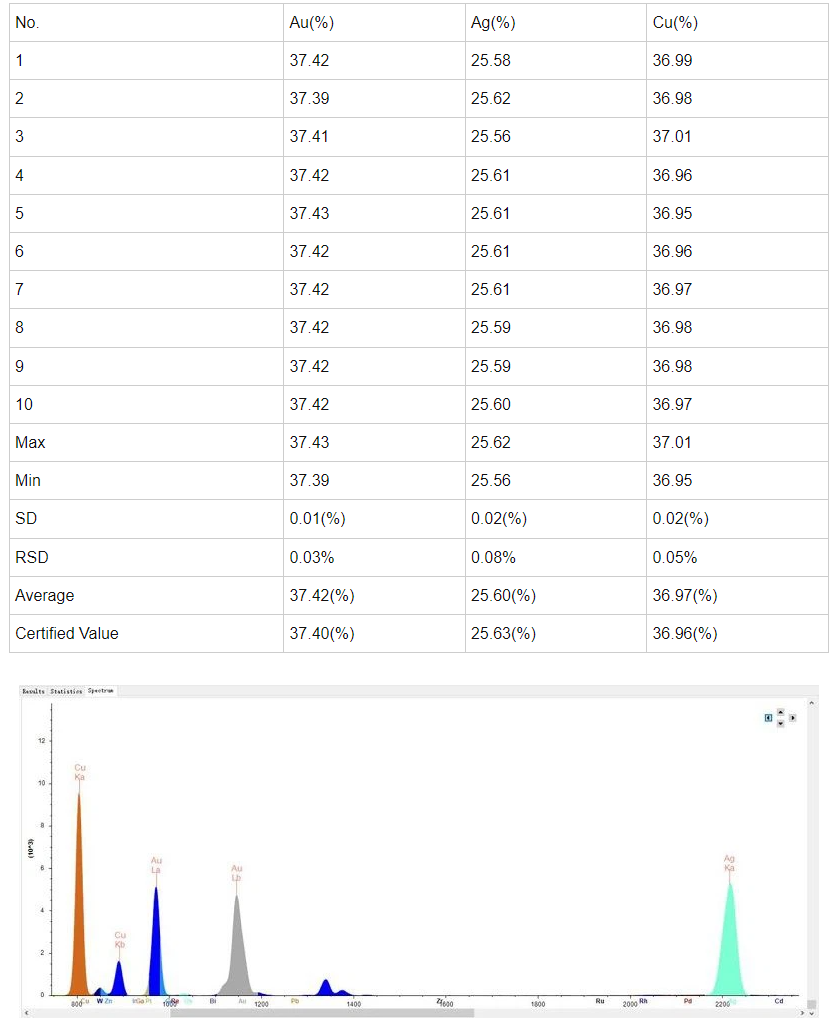Click the vertical scrollbar up arrow
This screenshot has width=836, height=1027.
click(811, 704)
